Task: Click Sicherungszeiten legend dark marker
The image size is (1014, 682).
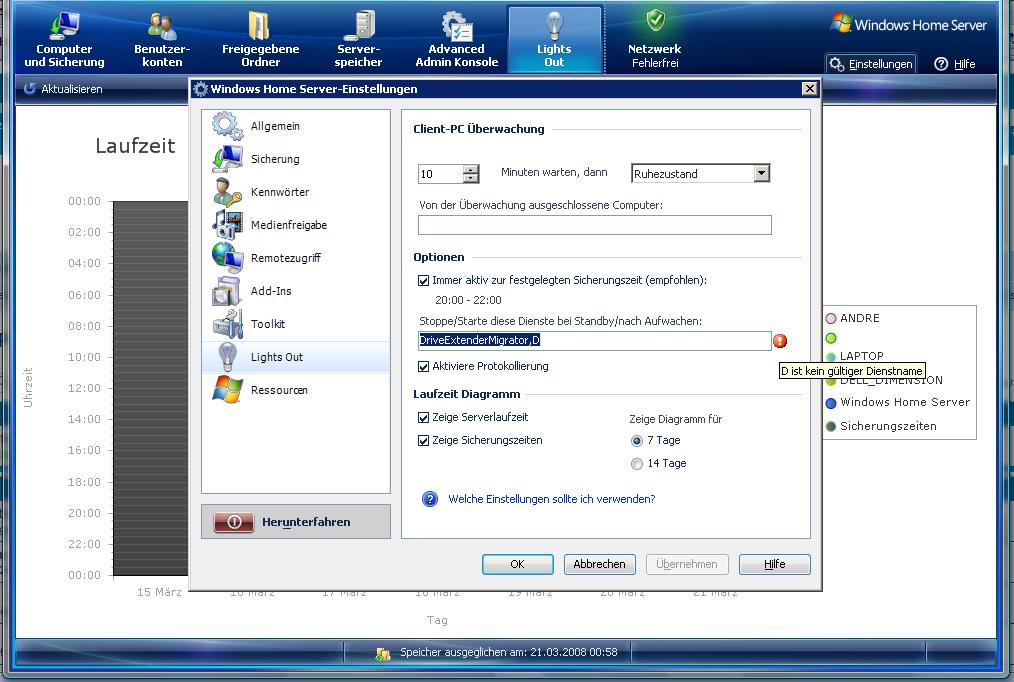Action: (831, 427)
